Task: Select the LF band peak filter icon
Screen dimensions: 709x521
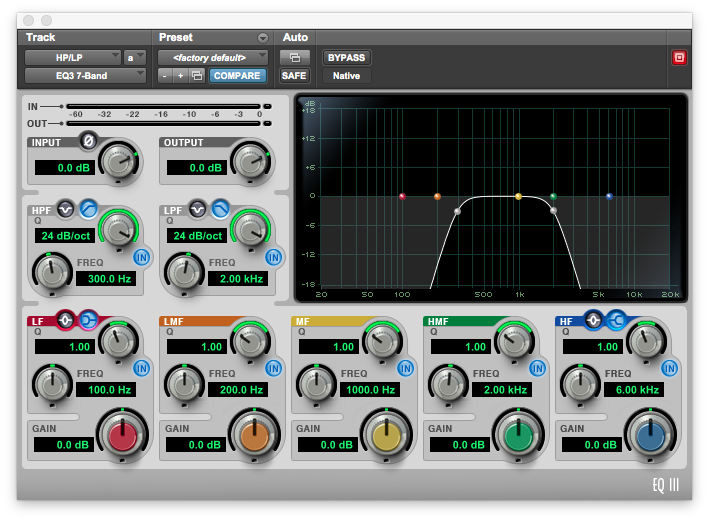Action: tap(66, 321)
